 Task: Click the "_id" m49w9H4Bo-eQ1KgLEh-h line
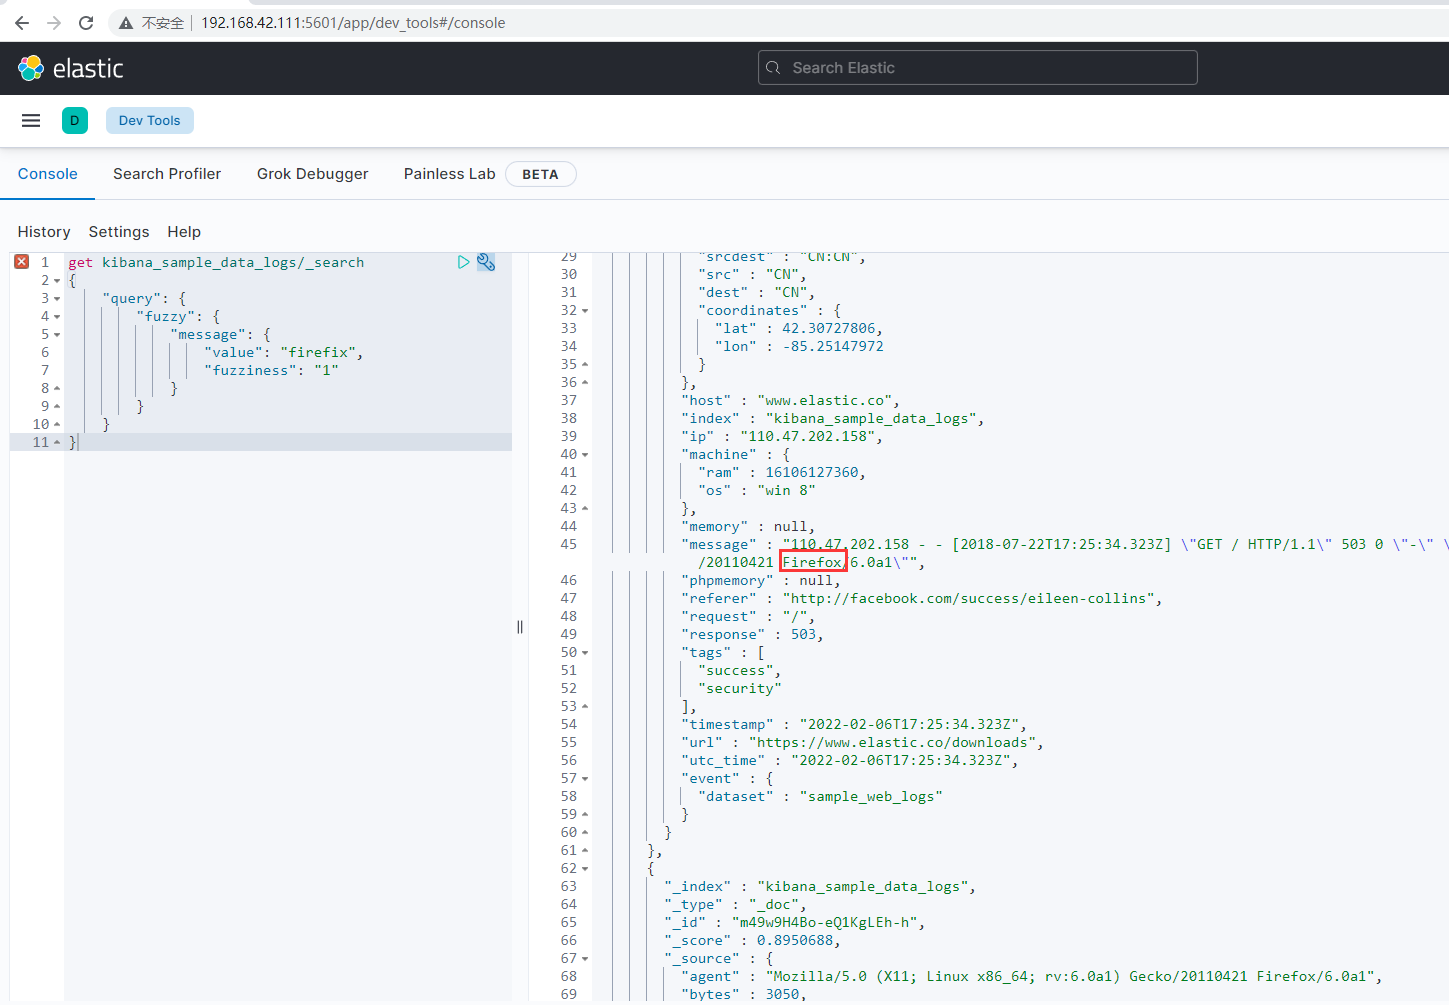[x=795, y=923]
